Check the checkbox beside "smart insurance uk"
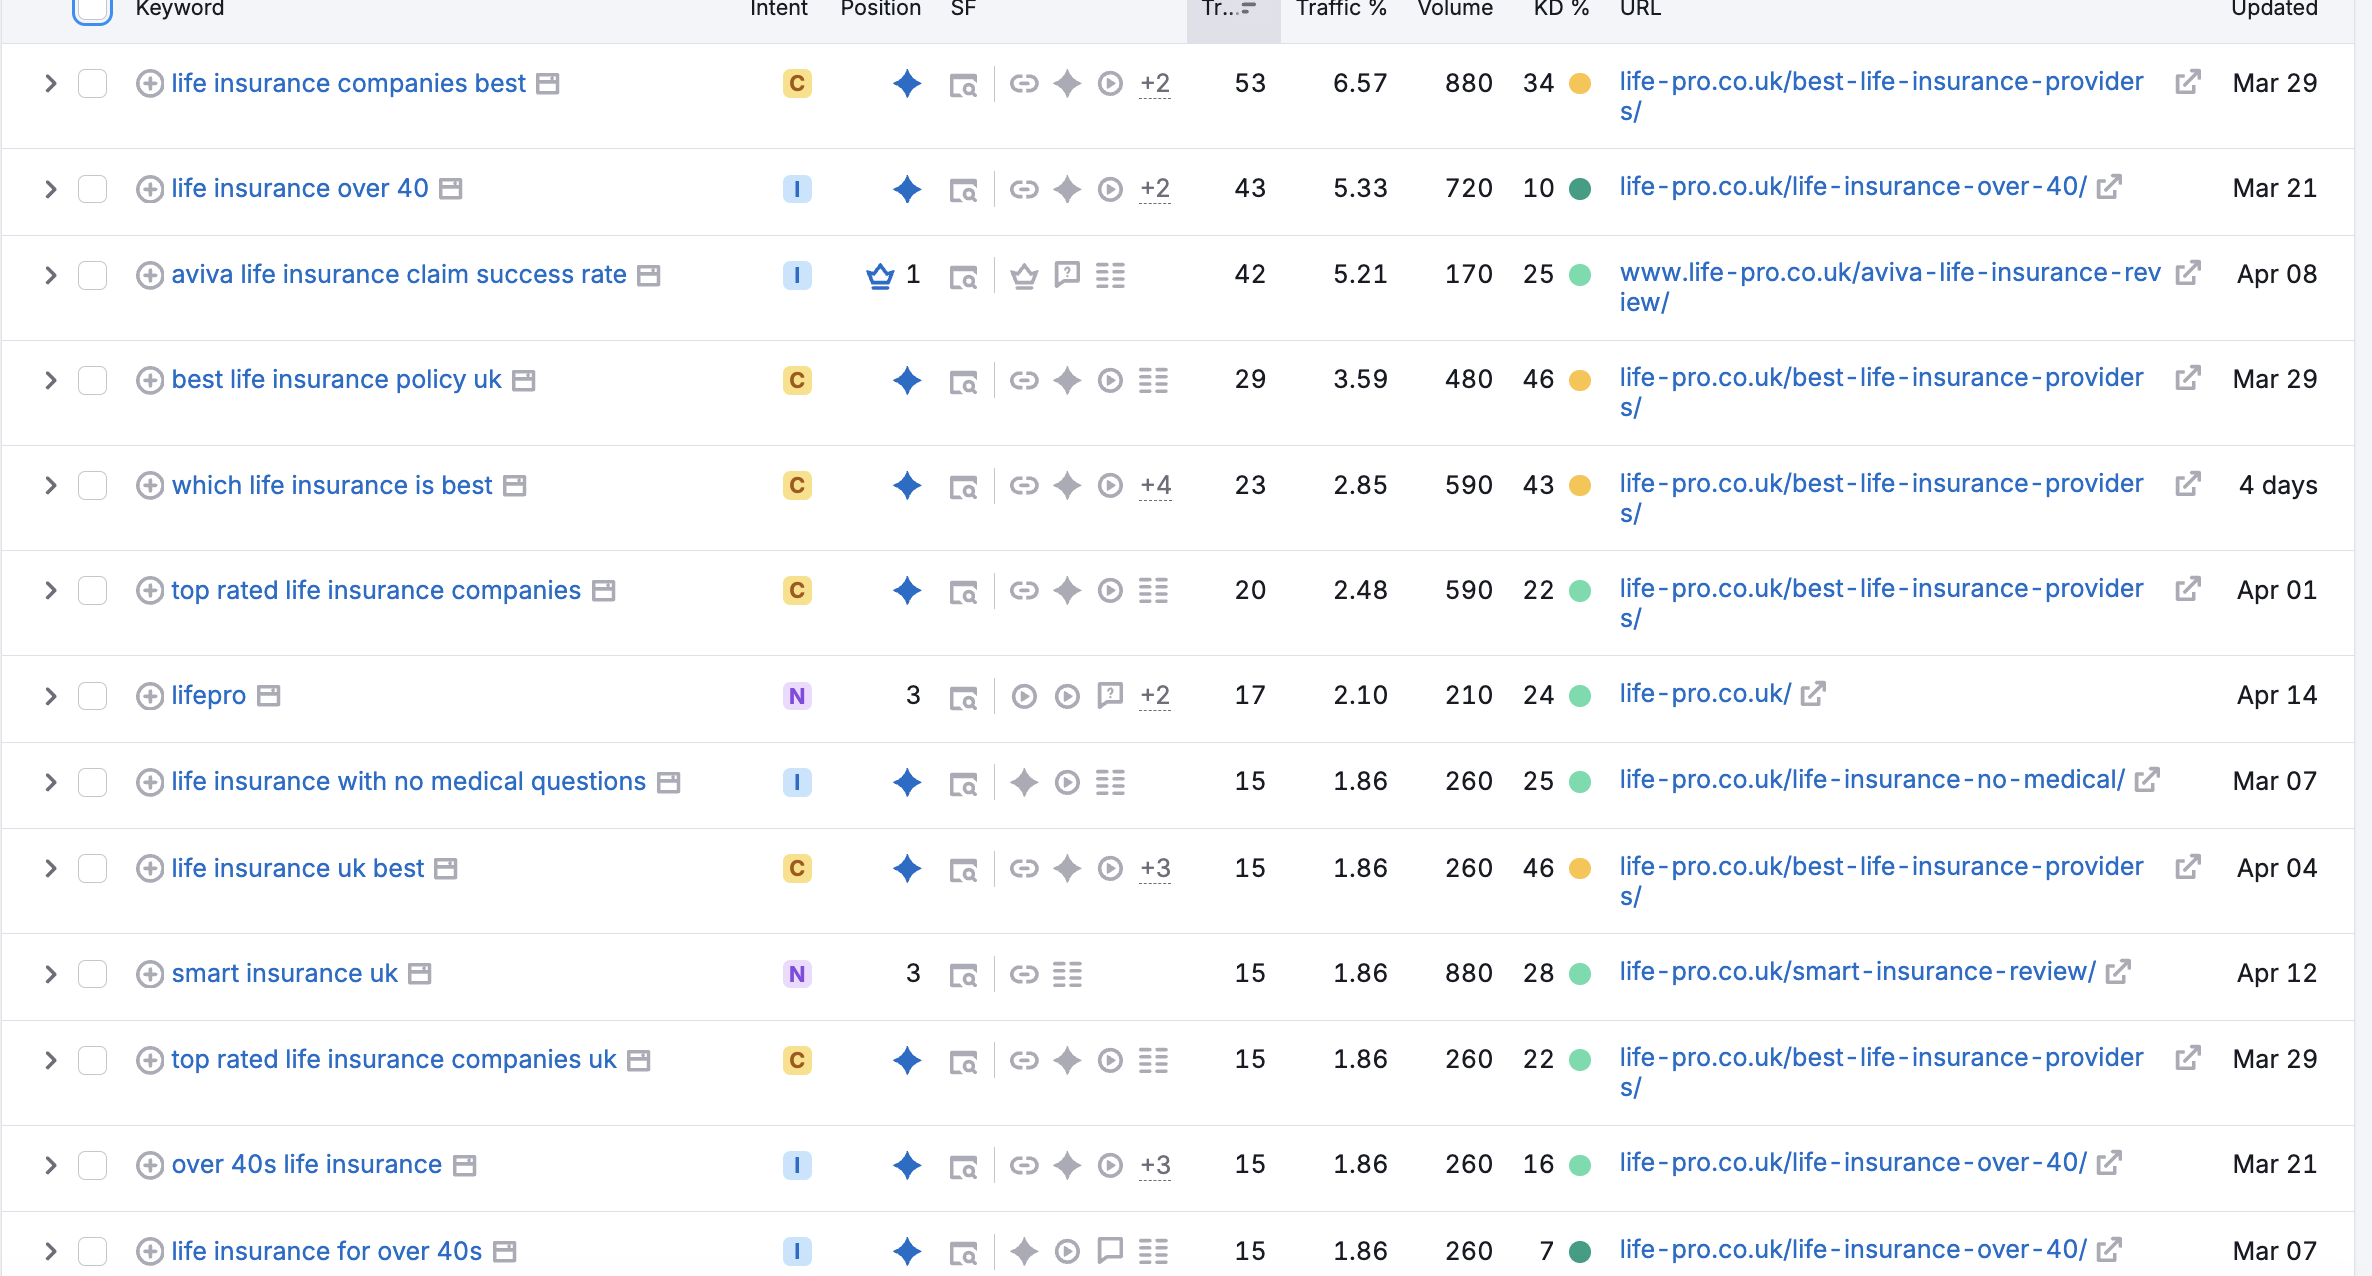The height and width of the screenshot is (1276, 2372). pyautogui.click(x=92, y=973)
